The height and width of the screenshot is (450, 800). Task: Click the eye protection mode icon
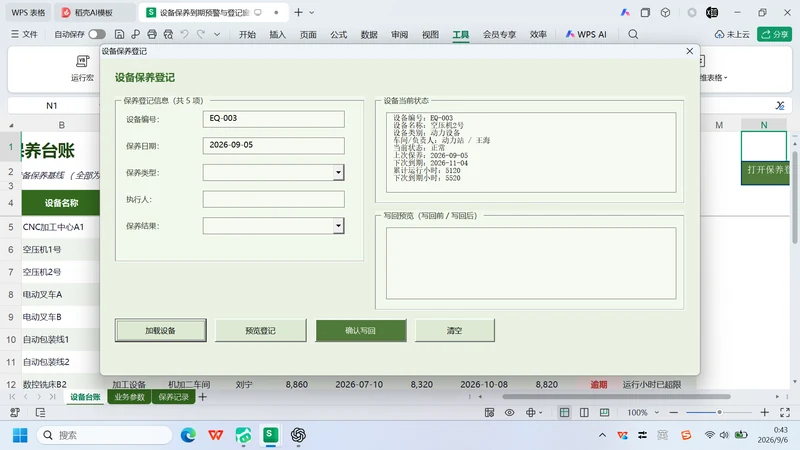tap(510, 412)
